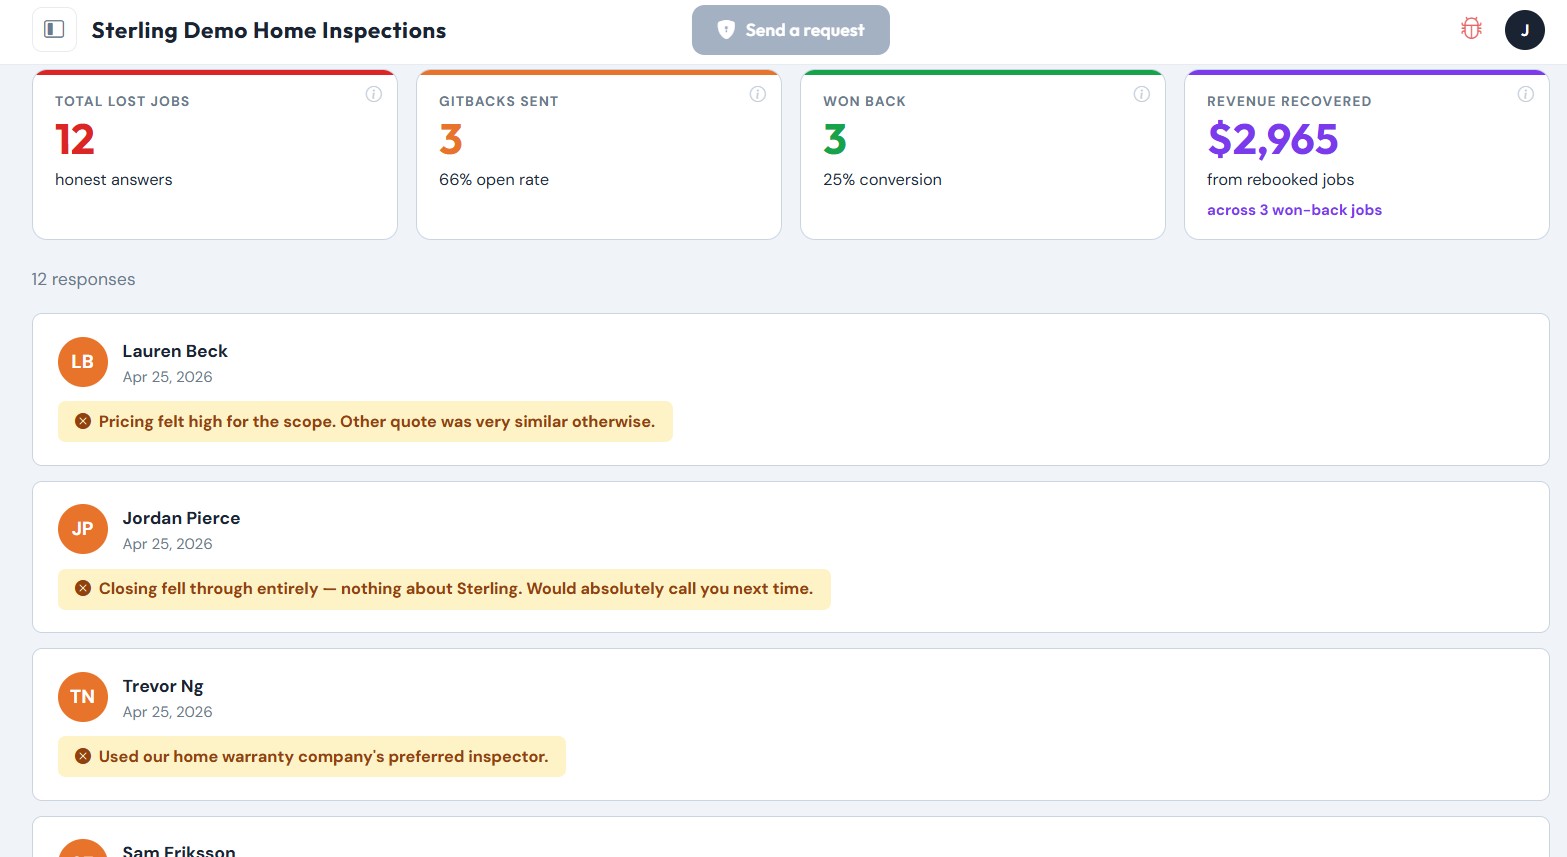The image size is (1567, 857).
Task: Click the 66% open rate text
Action: (494, 180)
